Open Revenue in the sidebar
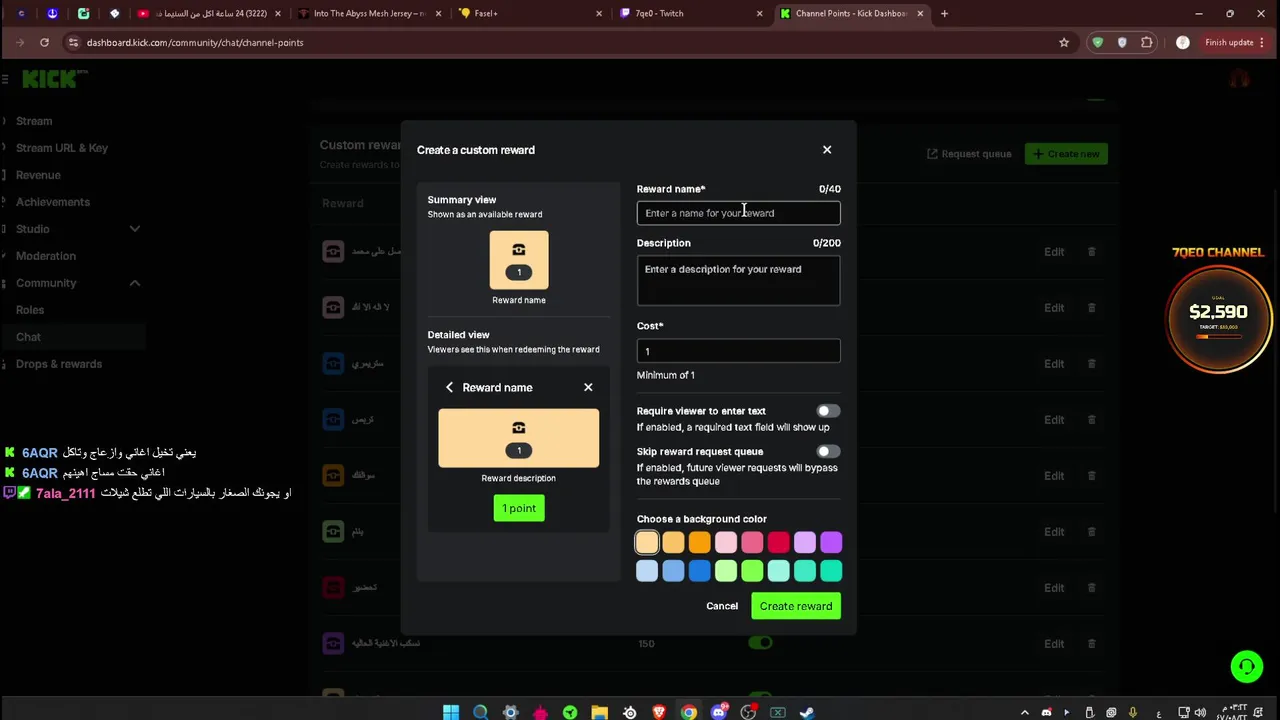The height and width of the screenshot is (720, 1280). (38, 175)
